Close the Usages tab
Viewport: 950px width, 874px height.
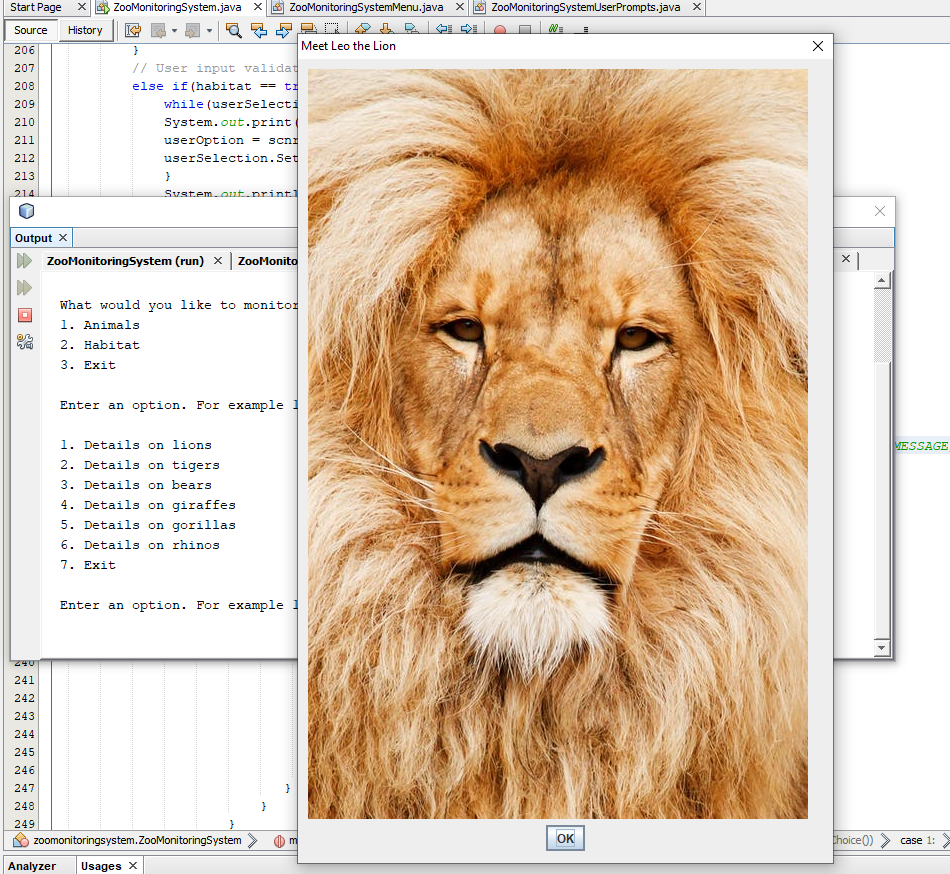(133, 865)
